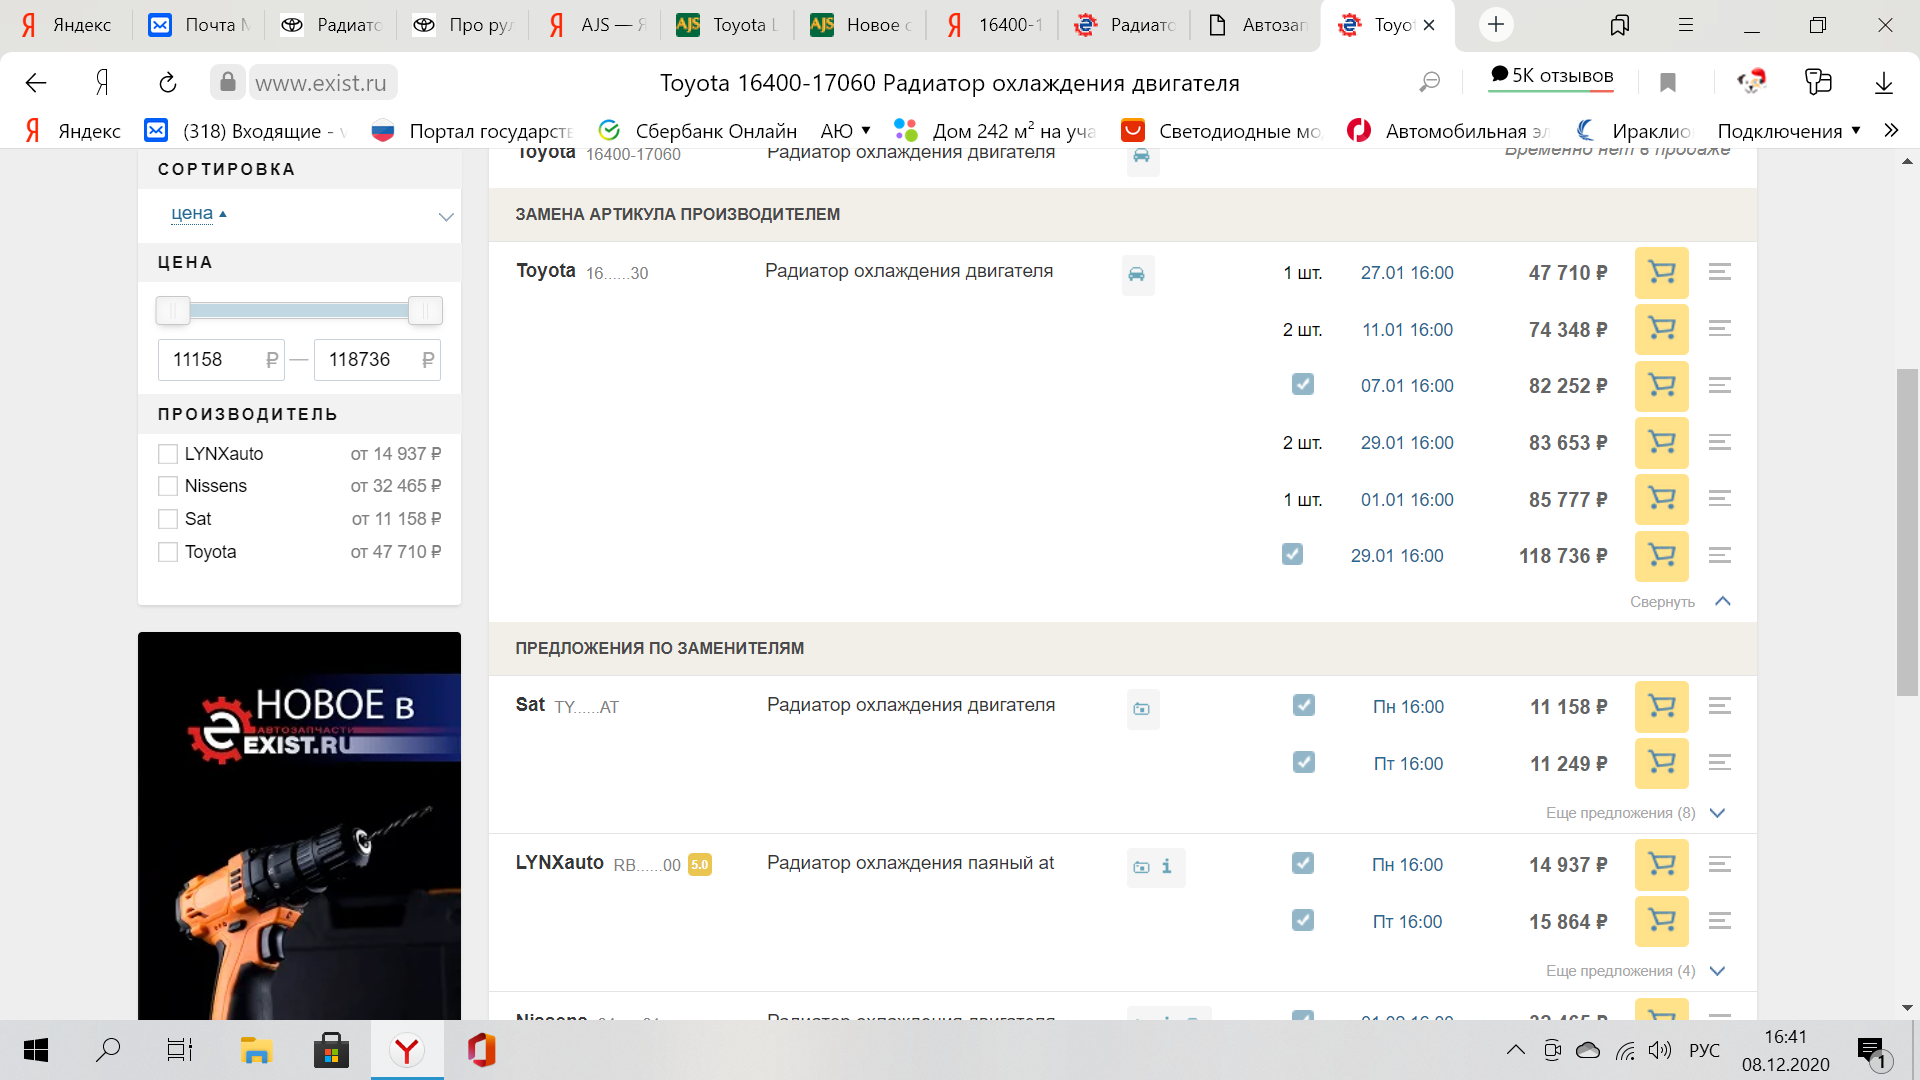The width and height of the screenshot is (1920, 1080).
Task: Click the page vertical scrollbar thumb
Action: point(1907,532)
